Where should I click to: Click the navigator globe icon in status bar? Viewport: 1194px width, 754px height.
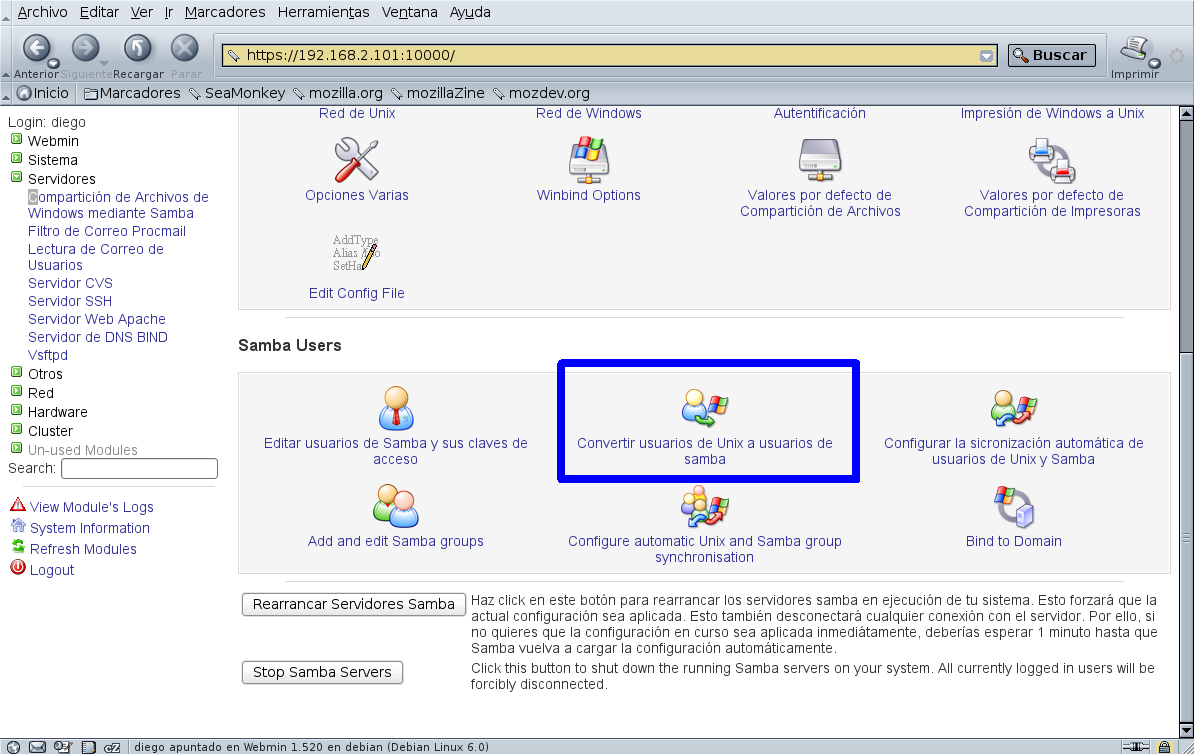point(13,747)
